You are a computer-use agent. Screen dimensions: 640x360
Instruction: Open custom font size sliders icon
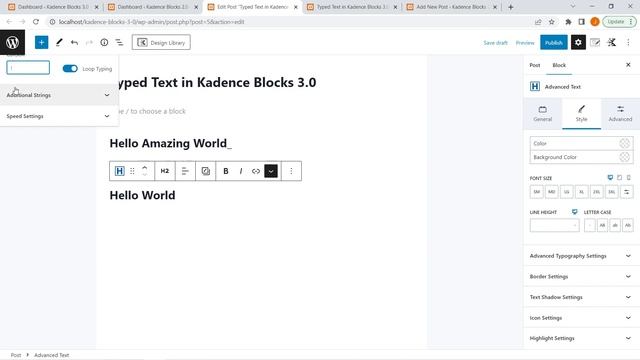(627, 191)
